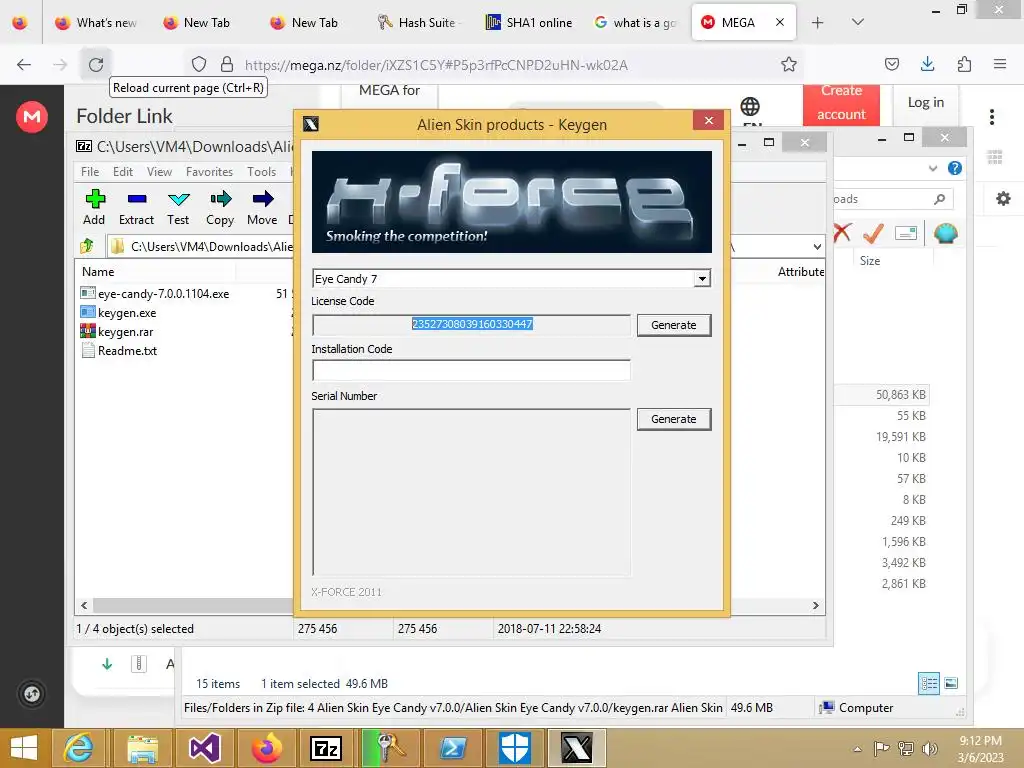Image resolution: width=1024 pixels, height=768 pixels.
Task: Go back in Firefox browser
Action: (24, 64)
